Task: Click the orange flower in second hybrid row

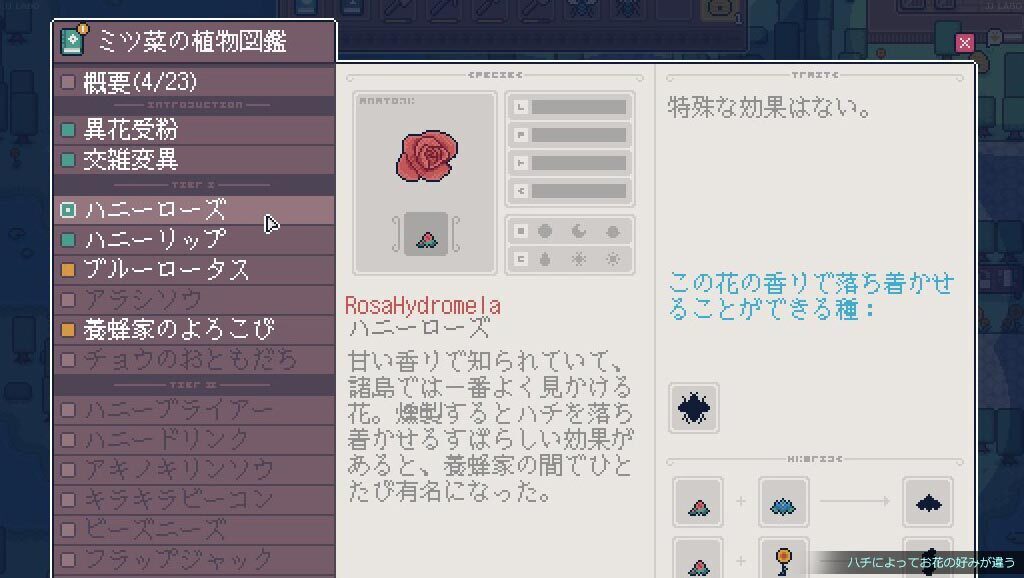Action: pos(783,558)
